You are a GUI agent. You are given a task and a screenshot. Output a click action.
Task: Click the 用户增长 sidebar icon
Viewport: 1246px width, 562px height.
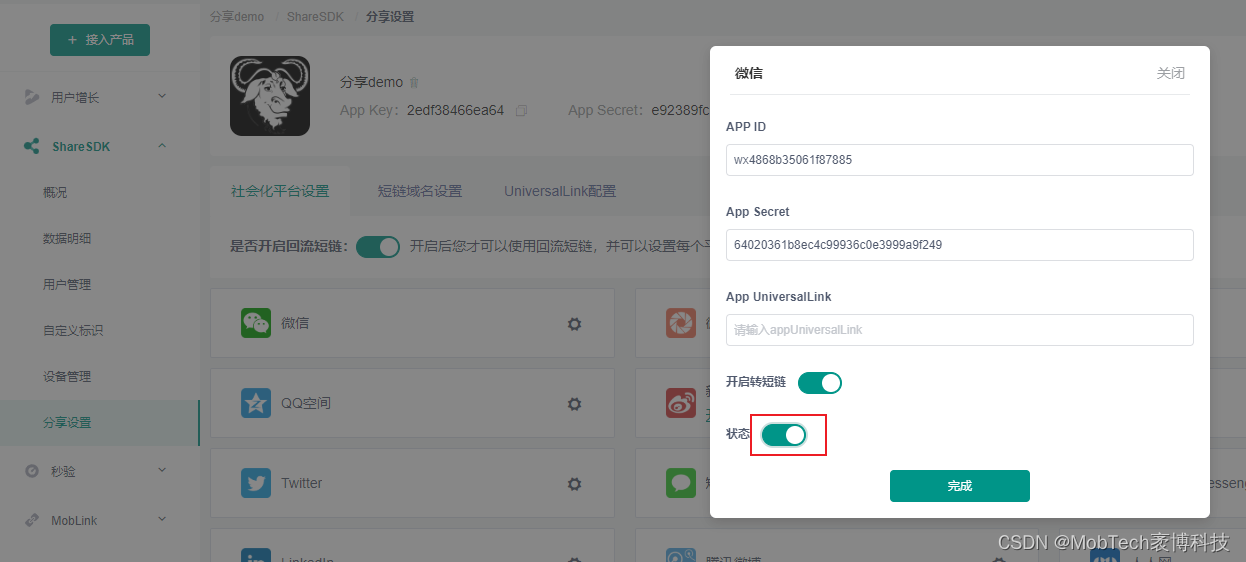(x=32, y=97)
